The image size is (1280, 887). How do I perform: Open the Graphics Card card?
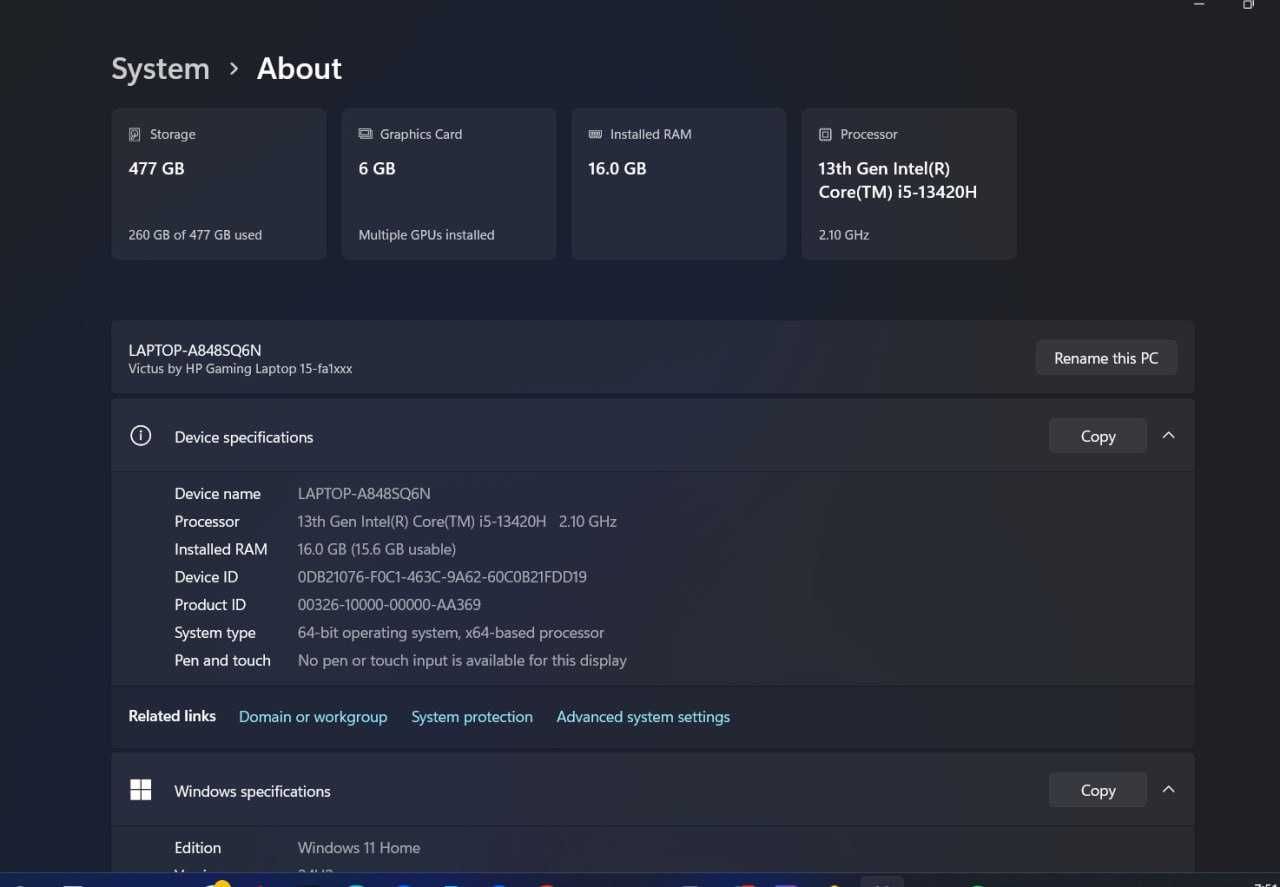tap(449, 184)
